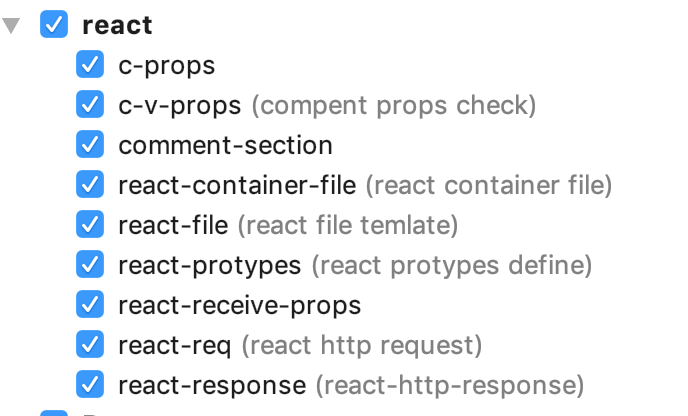Uncheck the react-receive-props checkbox
This screenshot has height=416, width=688.
point(90,304)
